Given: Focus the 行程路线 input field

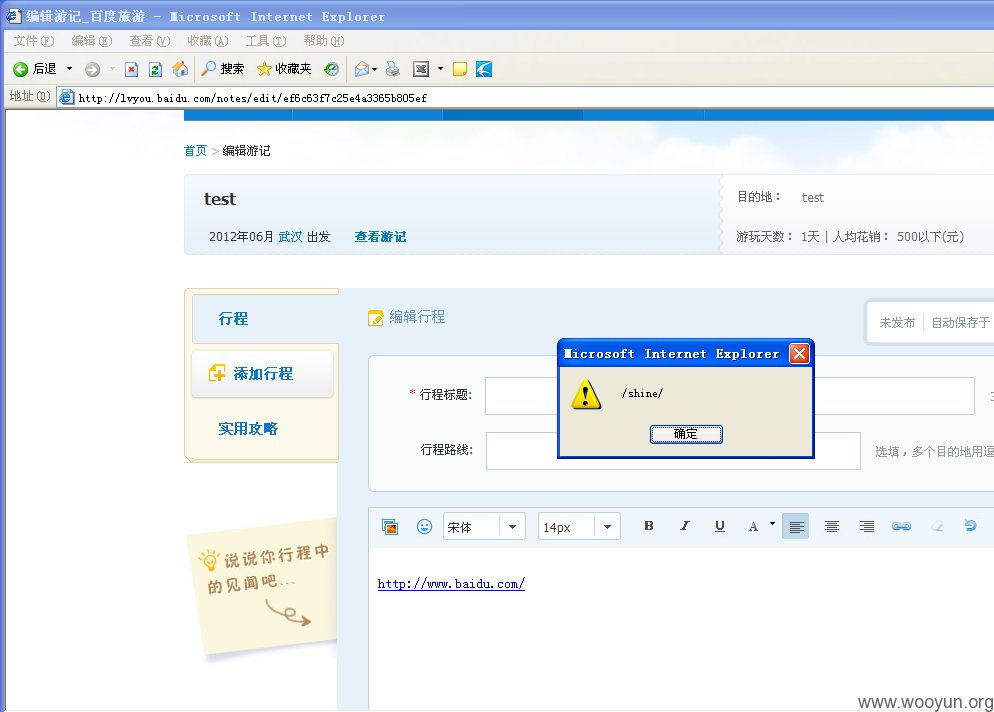Looking at the screenshot, I should 673,451.
